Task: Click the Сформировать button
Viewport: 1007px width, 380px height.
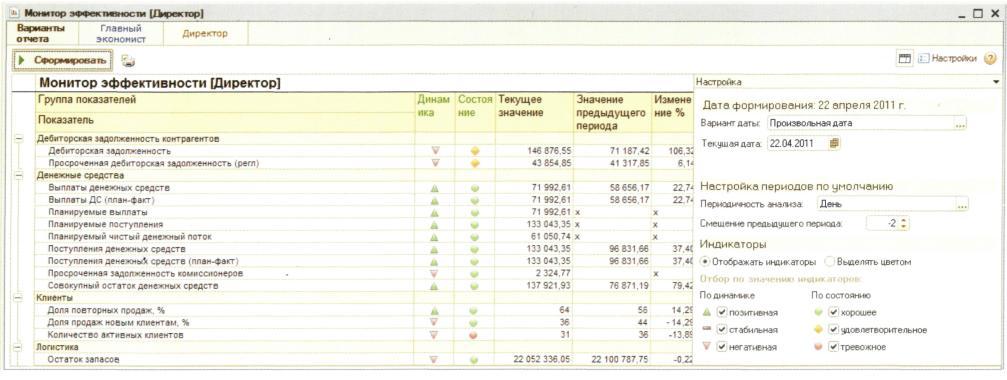Action: tap(62, 60)
